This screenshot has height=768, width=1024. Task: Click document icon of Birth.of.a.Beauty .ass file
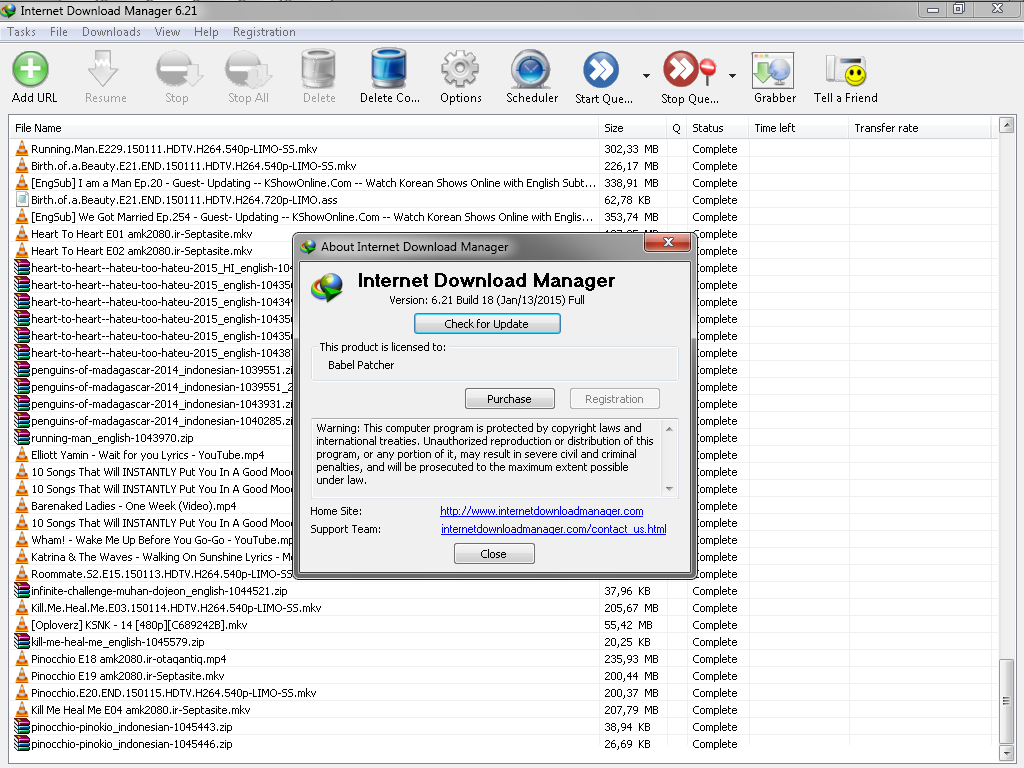click(22, 199)
